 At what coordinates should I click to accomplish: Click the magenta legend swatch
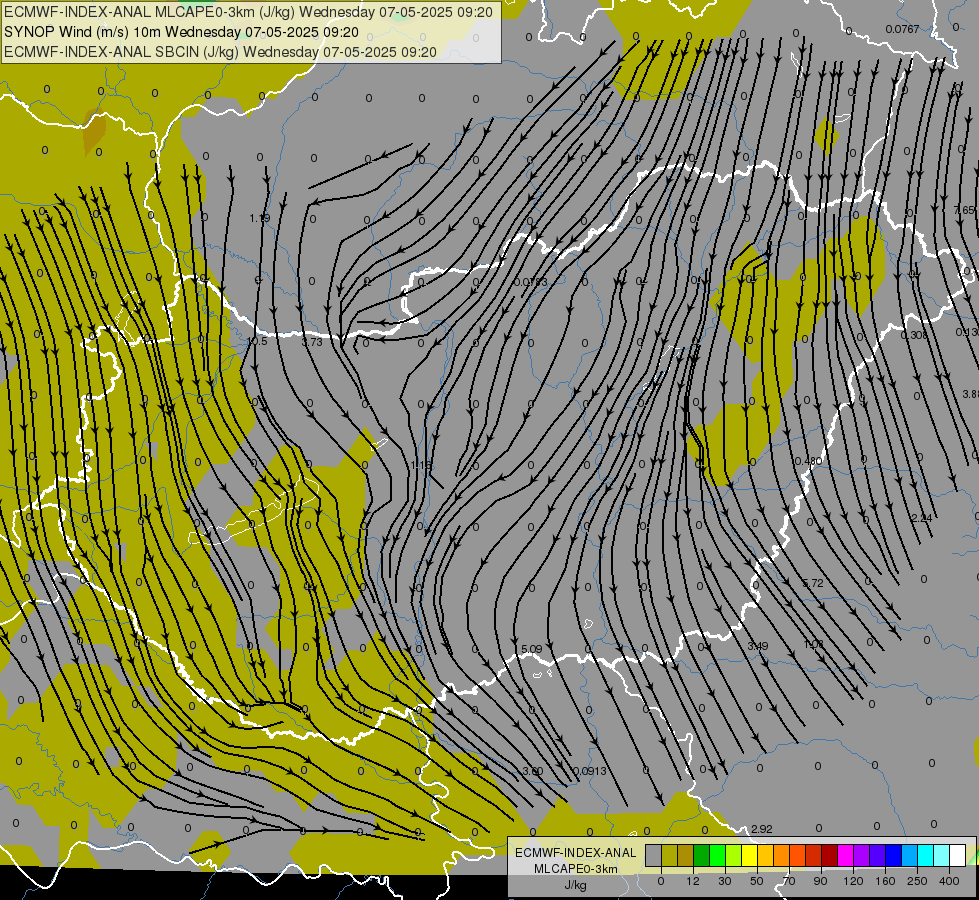point(846,856)
